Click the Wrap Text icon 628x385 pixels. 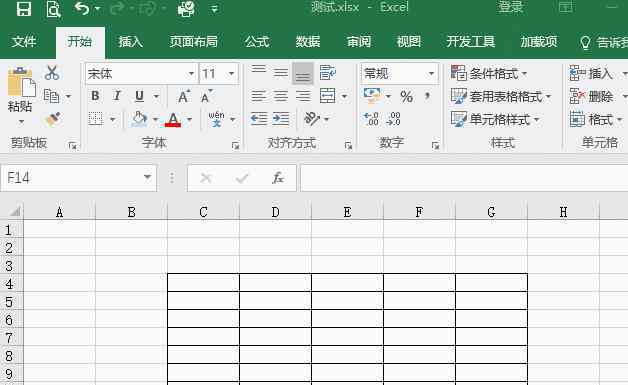coord(328,73)
